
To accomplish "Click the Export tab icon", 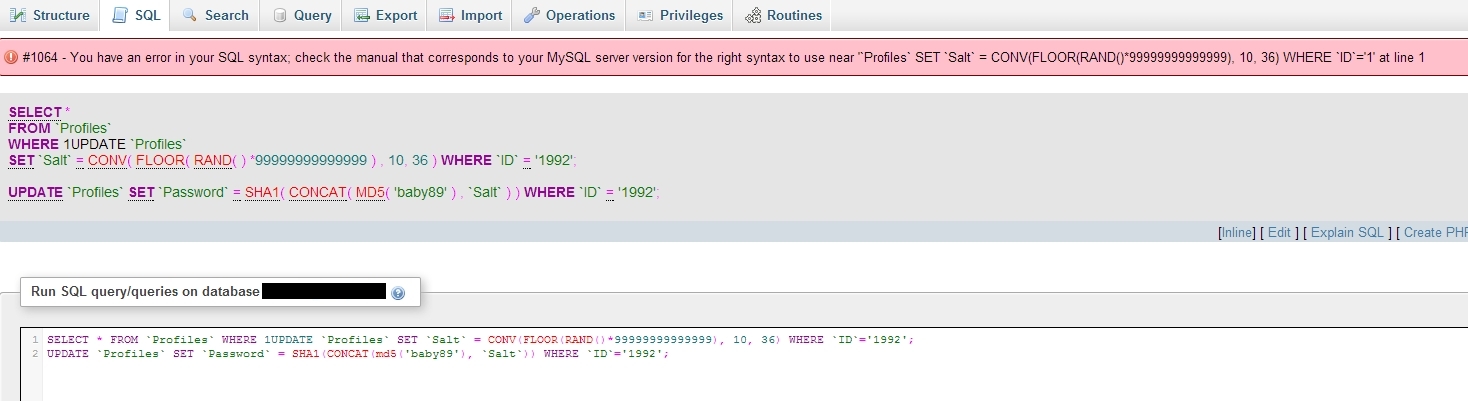I will [x=360, y=15].
